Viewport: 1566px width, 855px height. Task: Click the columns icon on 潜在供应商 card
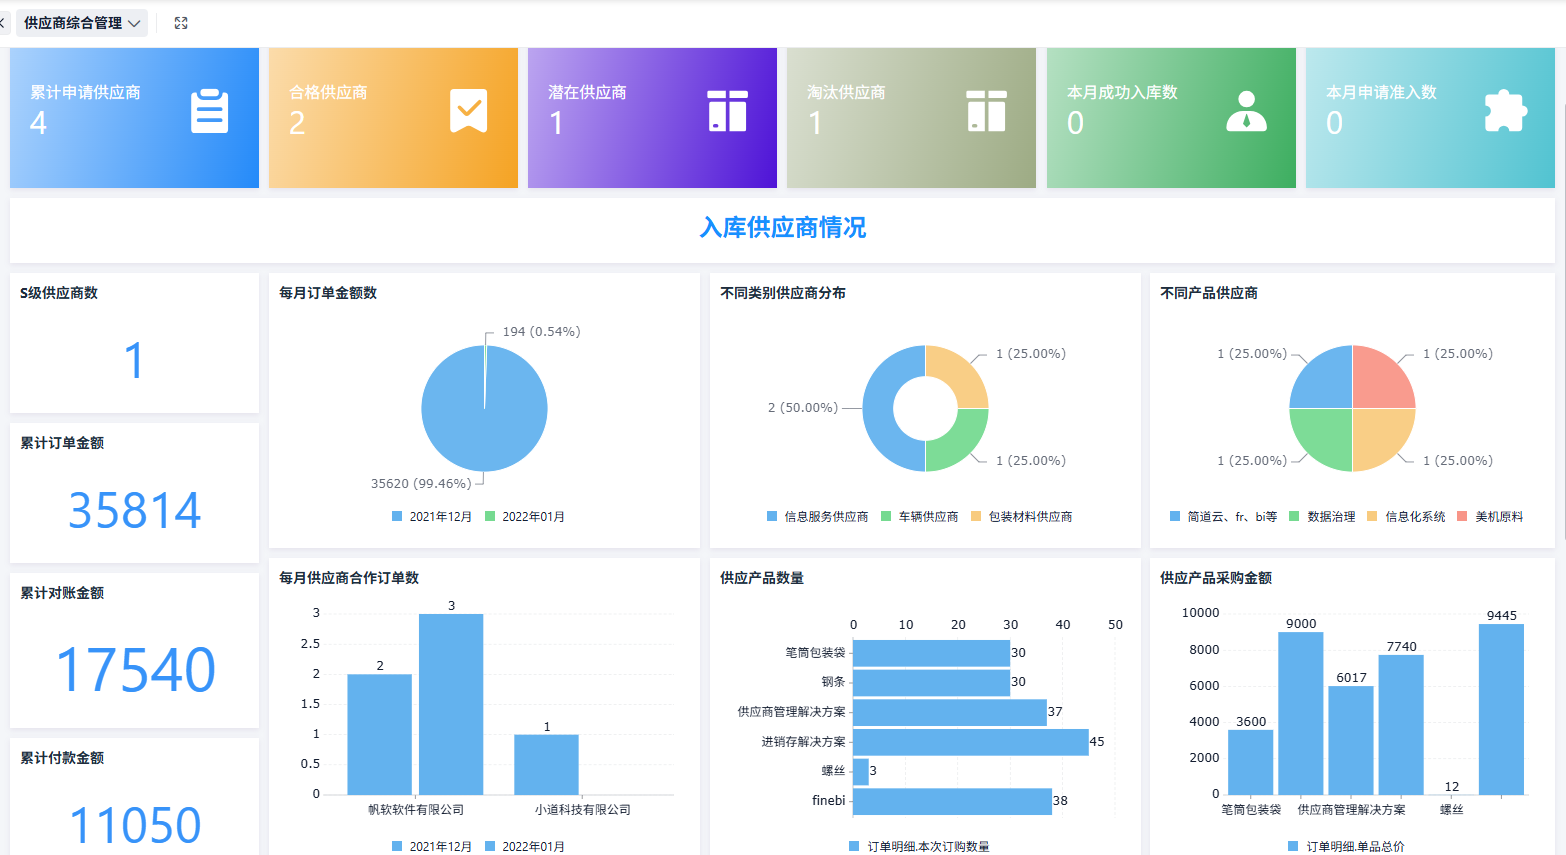727,111
